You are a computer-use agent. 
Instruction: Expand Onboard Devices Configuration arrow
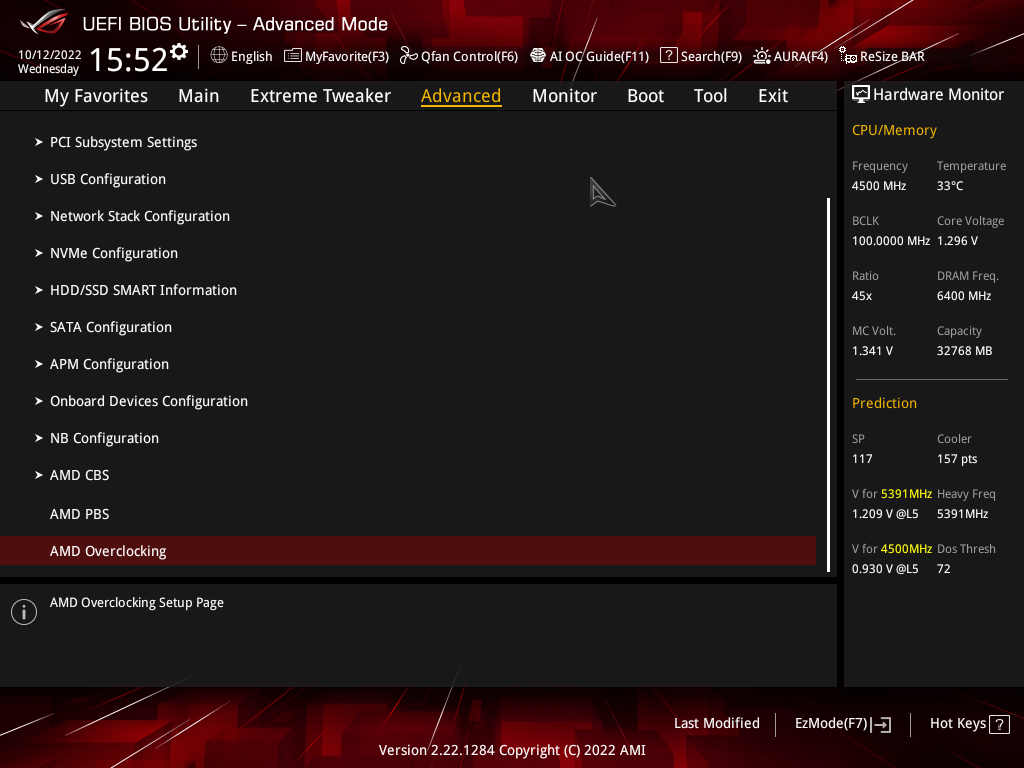tap(39, 401)
